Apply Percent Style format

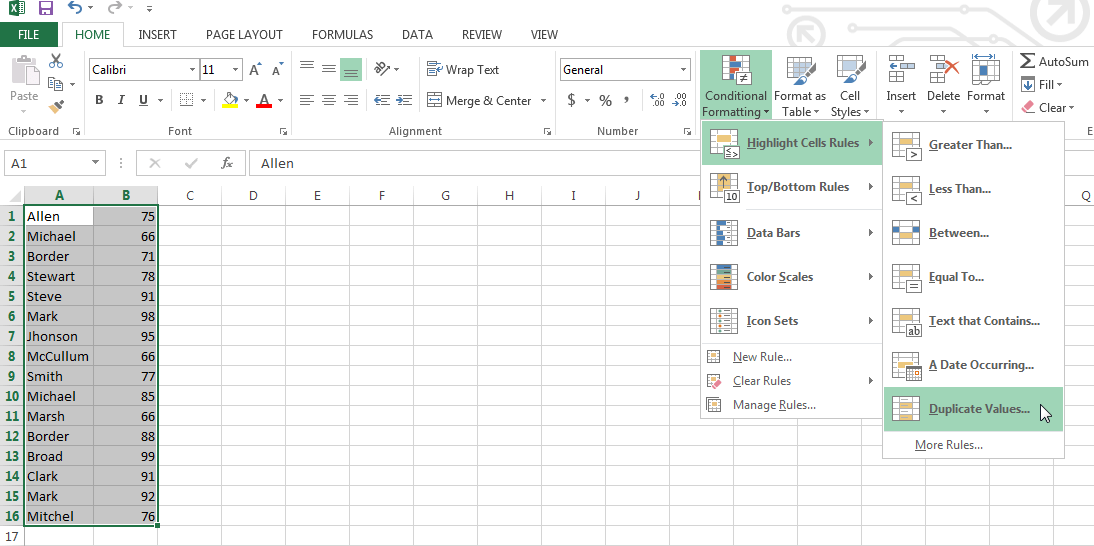(x=605, y=100)
